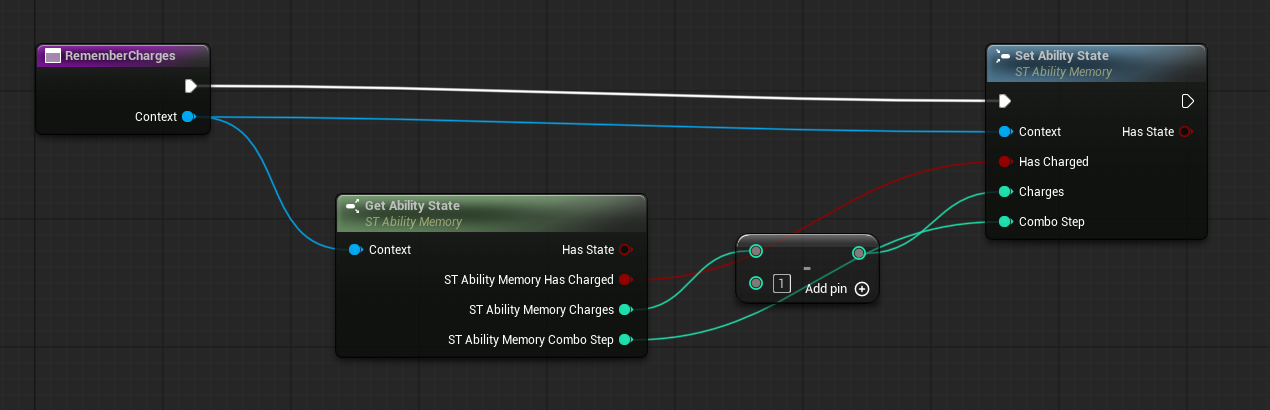Click Combo Step input pin
Viewport: 1270px width, 410px height.
[x=1005, y=221]
